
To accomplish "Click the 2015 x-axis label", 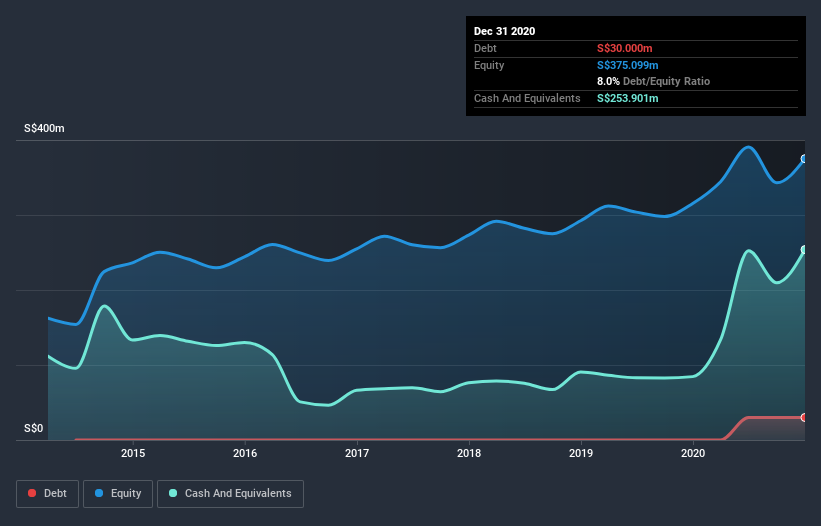I will [x=133, y=453].
